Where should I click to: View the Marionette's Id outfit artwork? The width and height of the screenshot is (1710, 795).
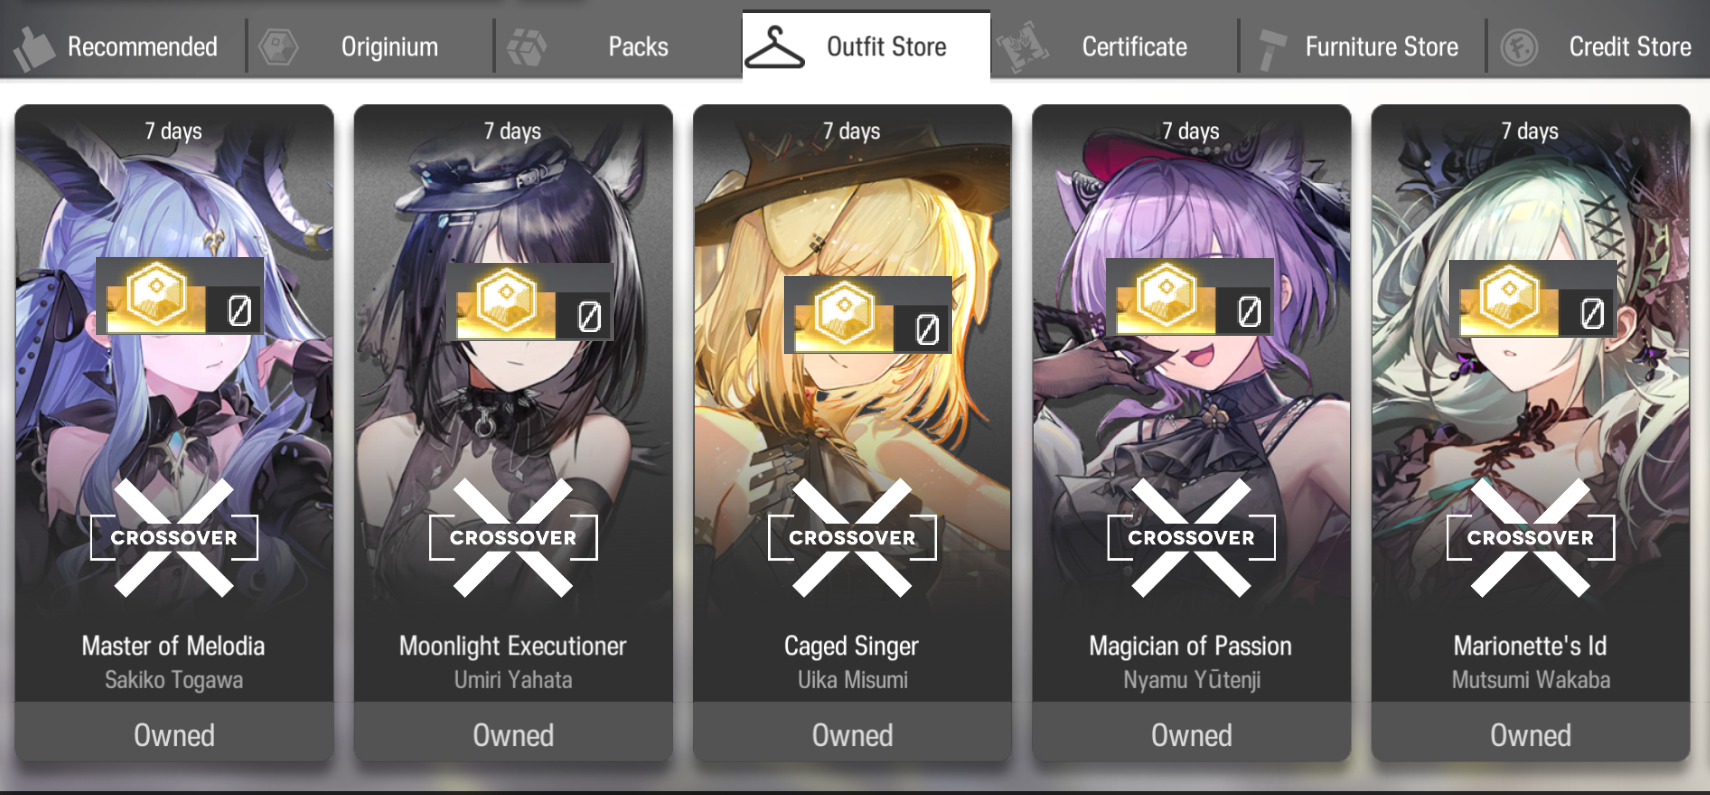(x=1530, y=400)
